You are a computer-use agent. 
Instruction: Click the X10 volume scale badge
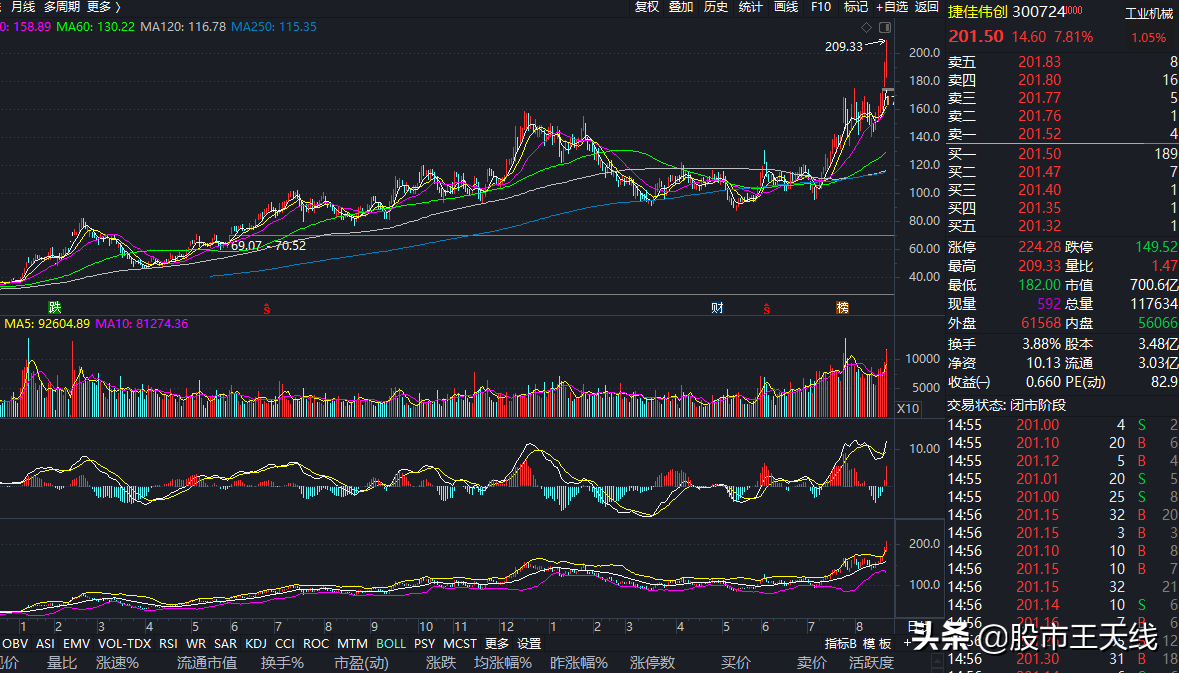point(907,408)
